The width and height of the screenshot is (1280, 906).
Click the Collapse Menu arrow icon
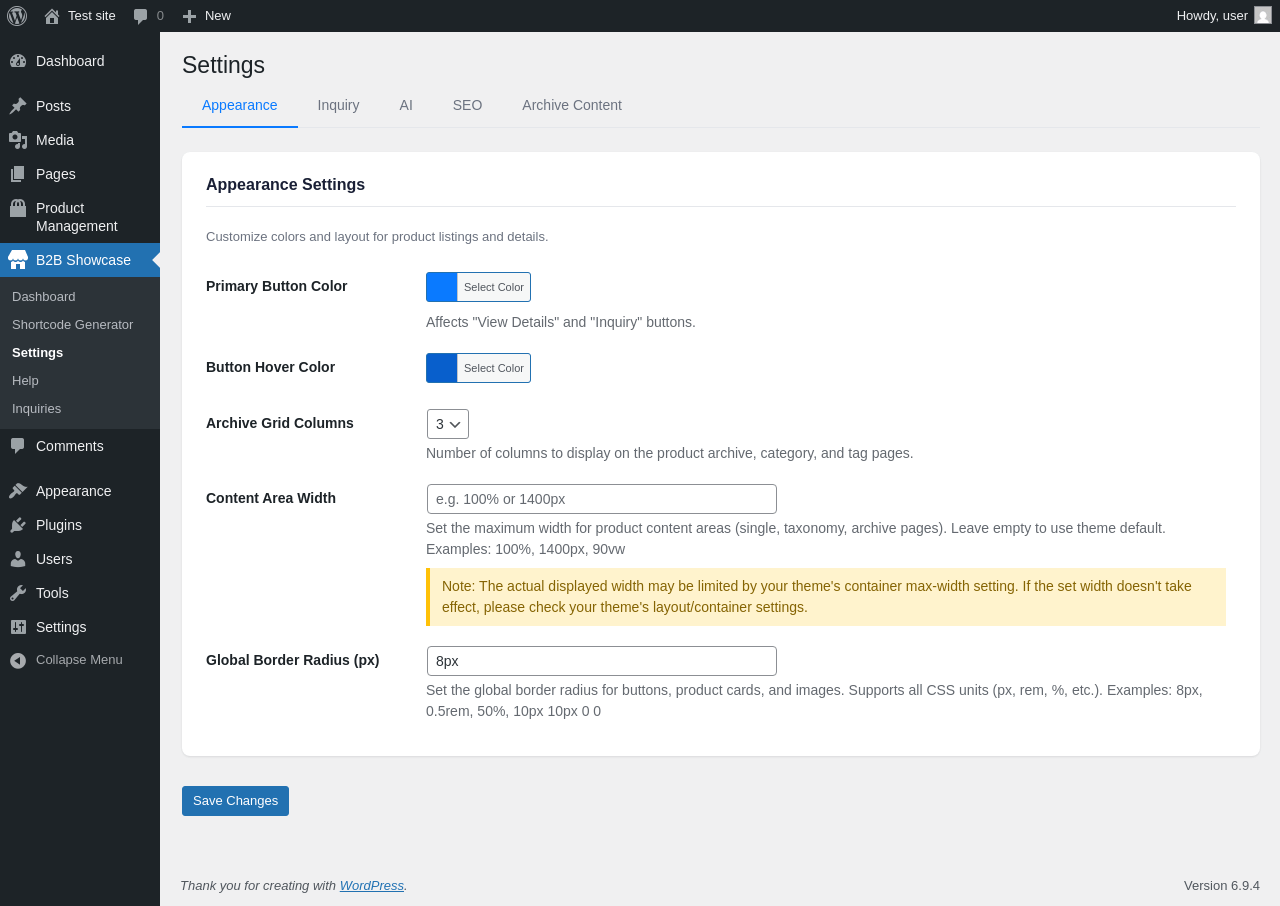point(18,660)
